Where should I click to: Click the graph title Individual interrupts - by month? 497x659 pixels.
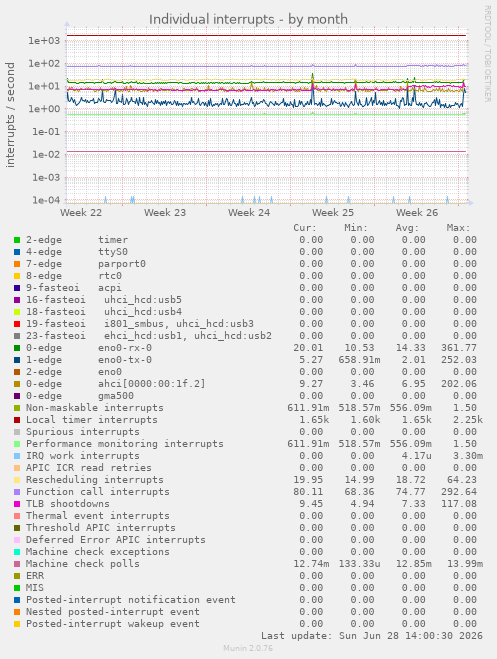(248, 19)
